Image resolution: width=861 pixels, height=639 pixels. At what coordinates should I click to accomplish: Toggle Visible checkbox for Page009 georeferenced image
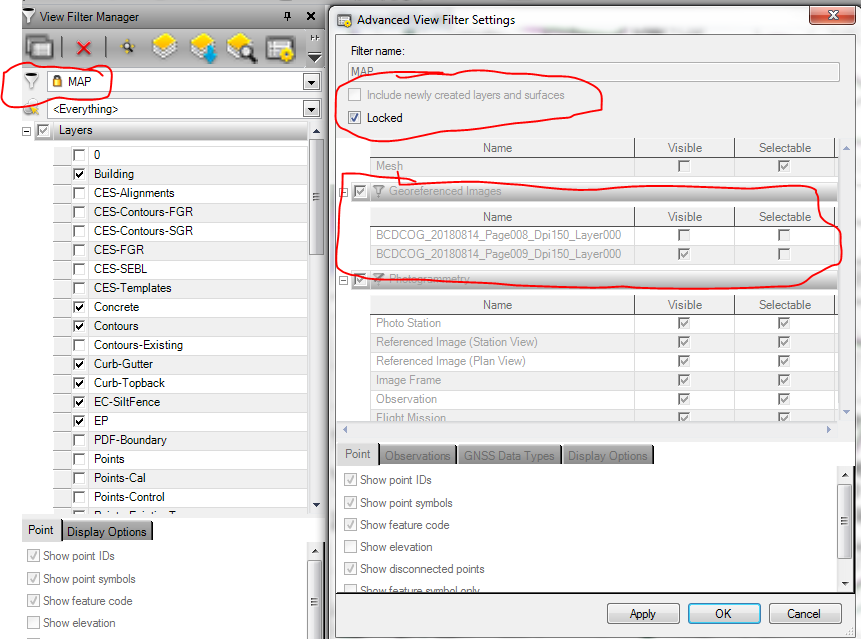click(684, 254)
